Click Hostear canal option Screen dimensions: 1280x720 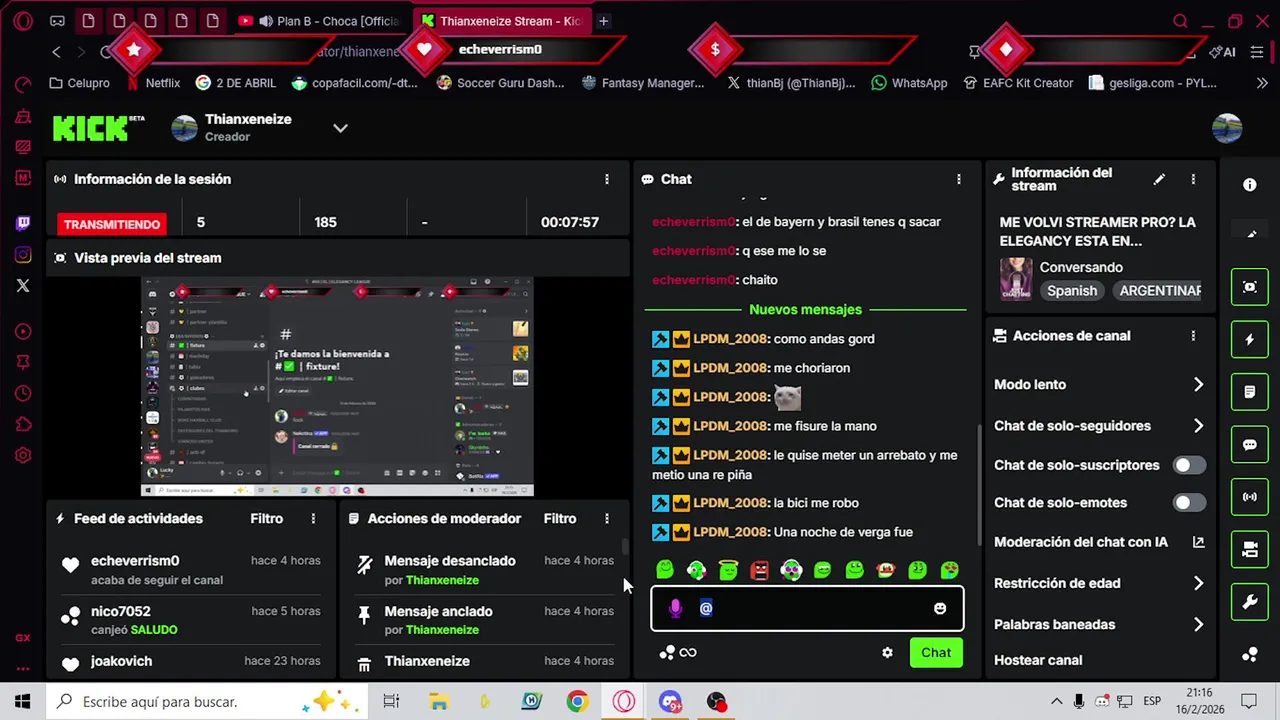pyautogui.click(x=1038, y=660)
